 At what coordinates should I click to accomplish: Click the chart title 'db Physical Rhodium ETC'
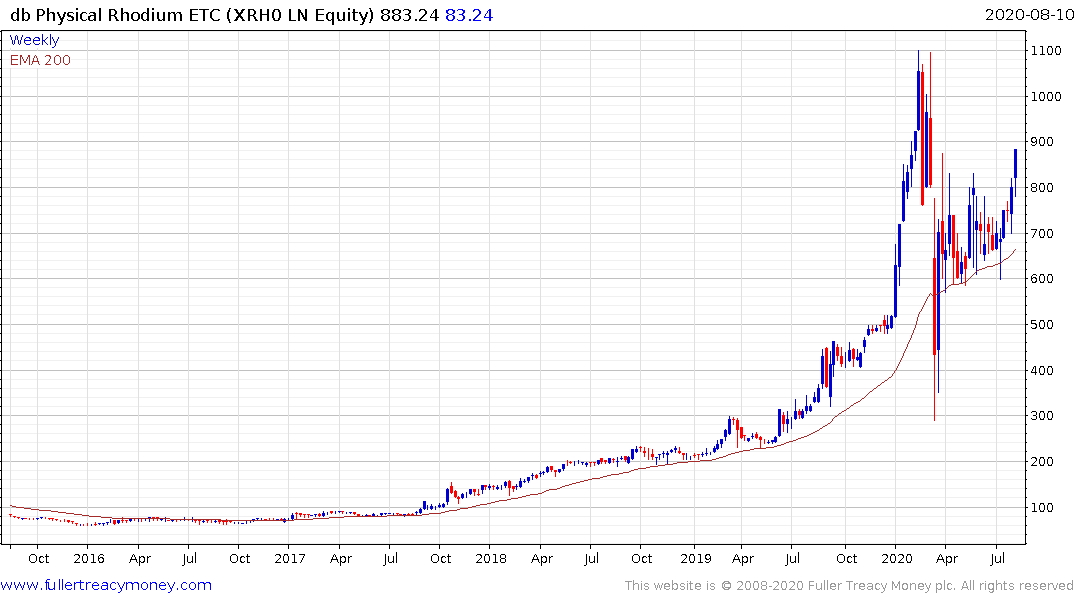pos(116,15)
